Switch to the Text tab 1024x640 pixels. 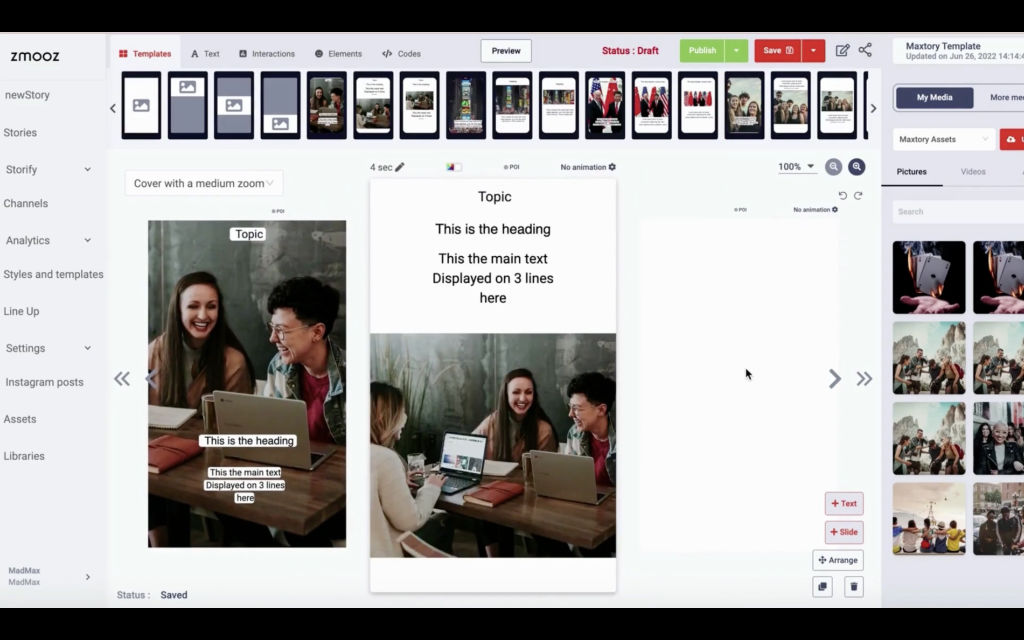(205, 54)
